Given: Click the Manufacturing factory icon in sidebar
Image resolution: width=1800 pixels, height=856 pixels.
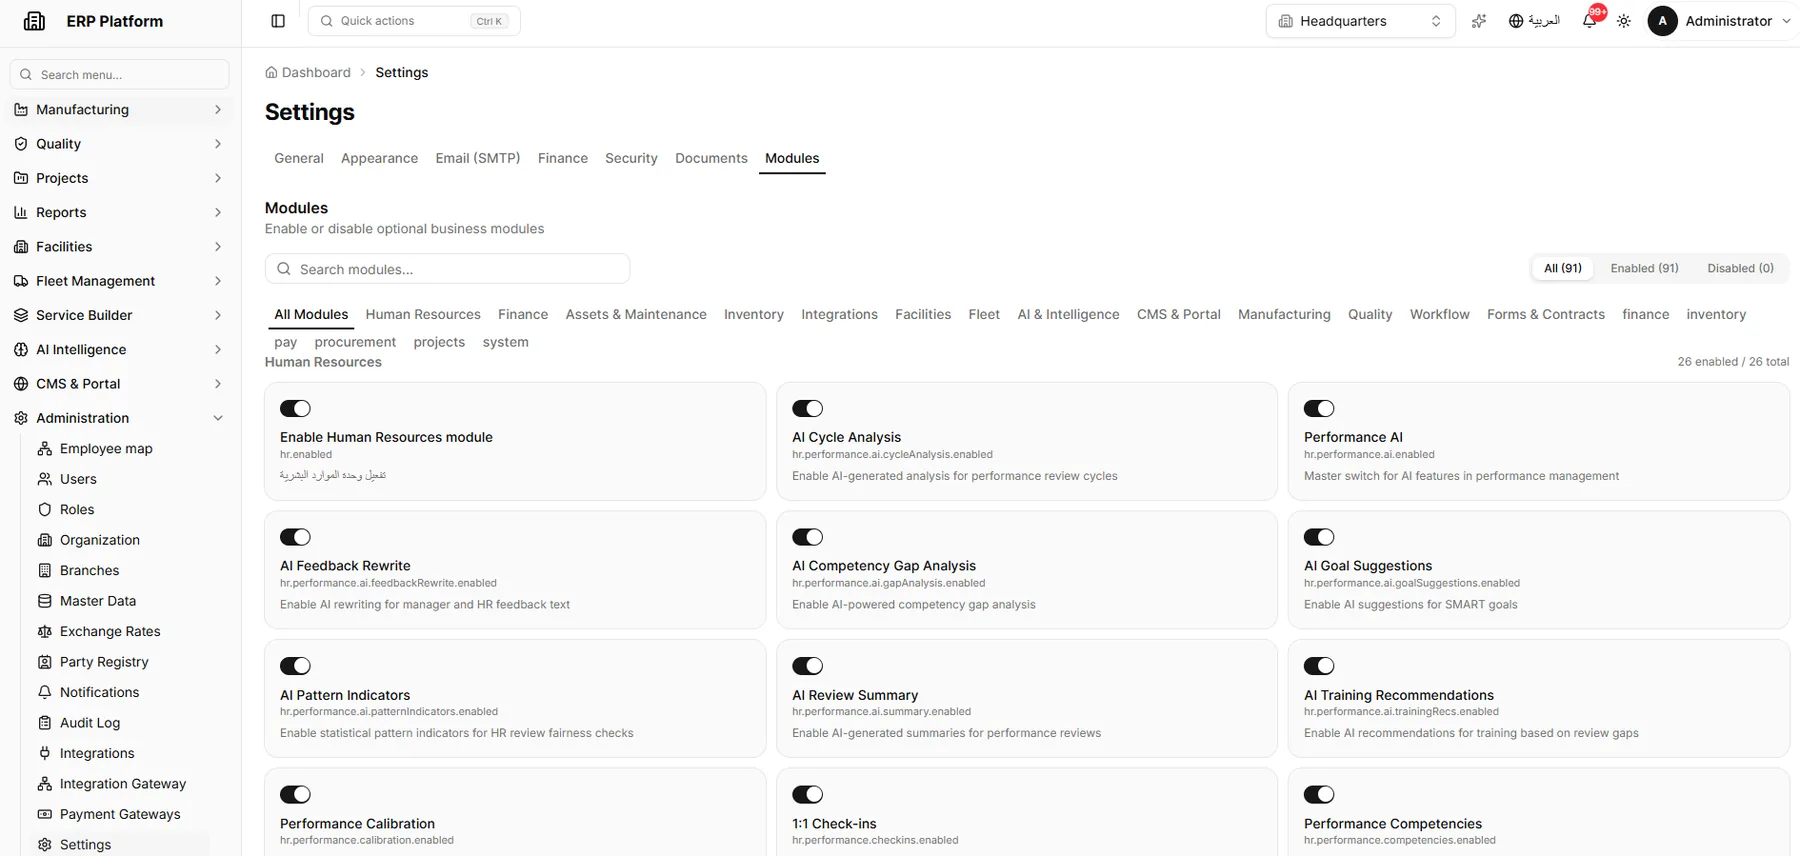Looking at the screenshot, I should click(x=21, y=110).
